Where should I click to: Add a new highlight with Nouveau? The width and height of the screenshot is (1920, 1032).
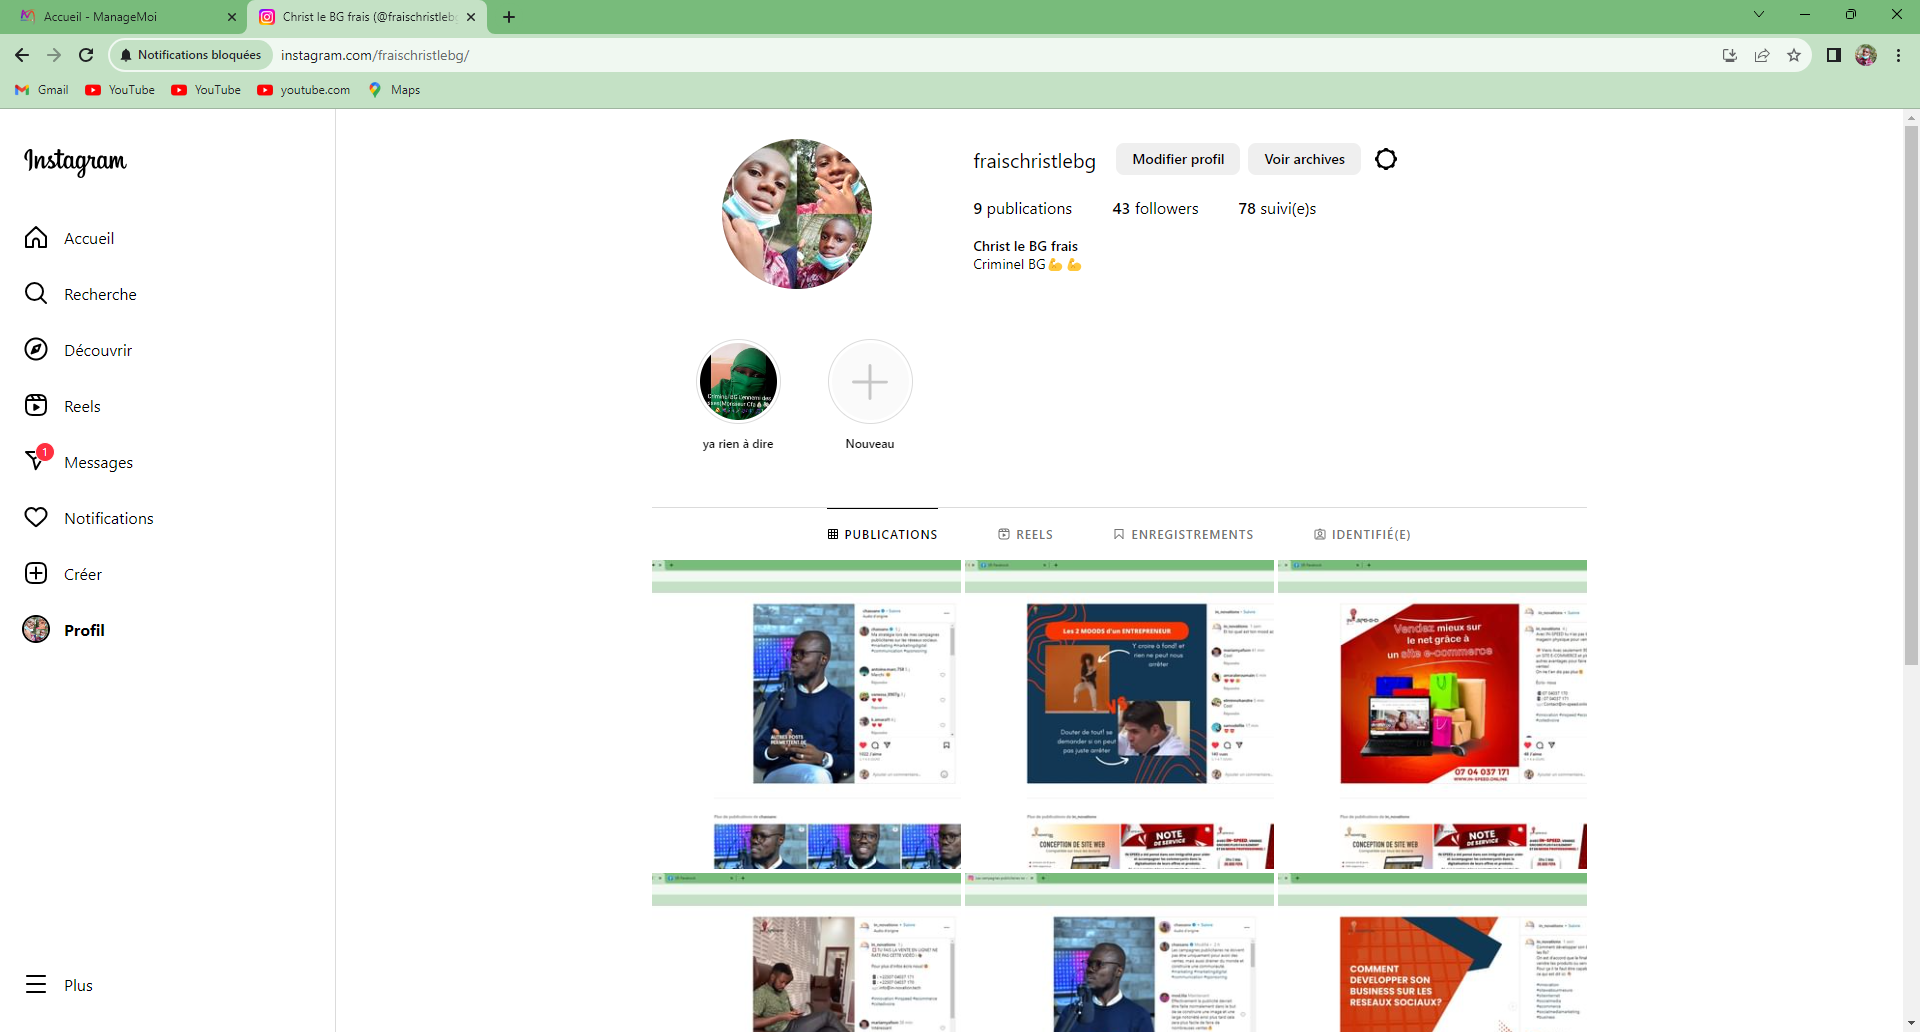(869, 382)
